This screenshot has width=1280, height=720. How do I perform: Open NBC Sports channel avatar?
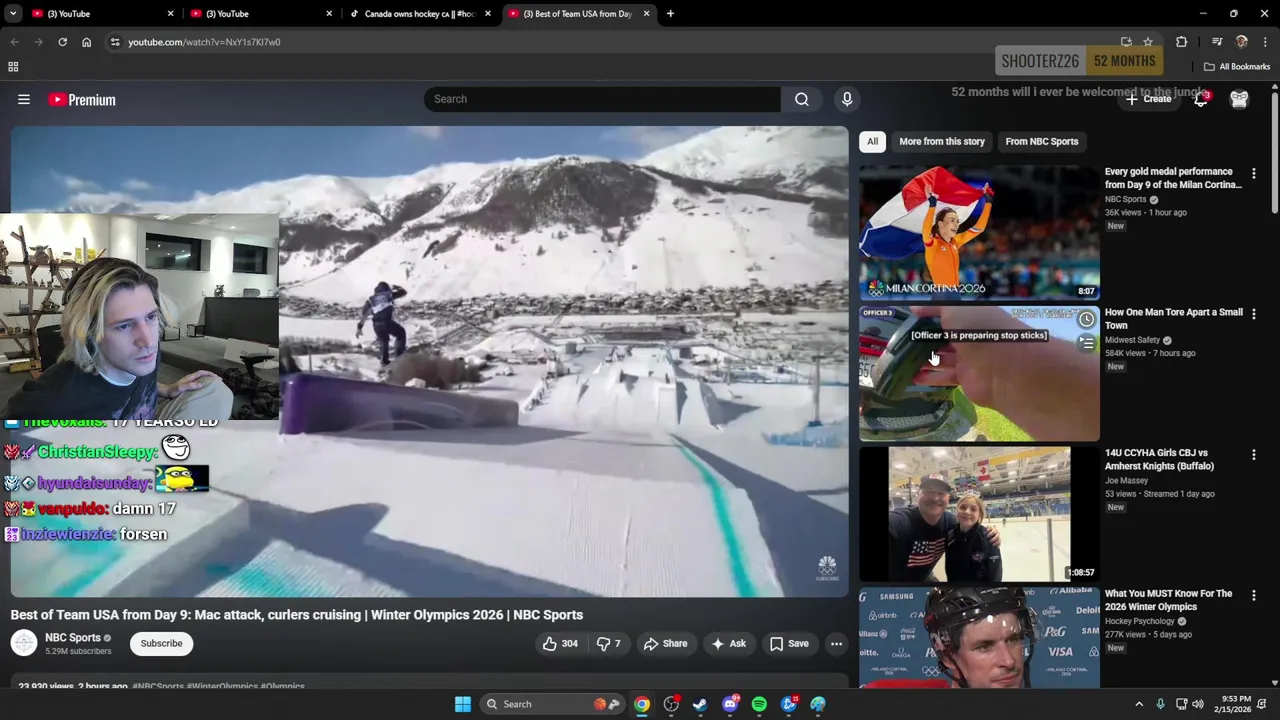(24, 643)
